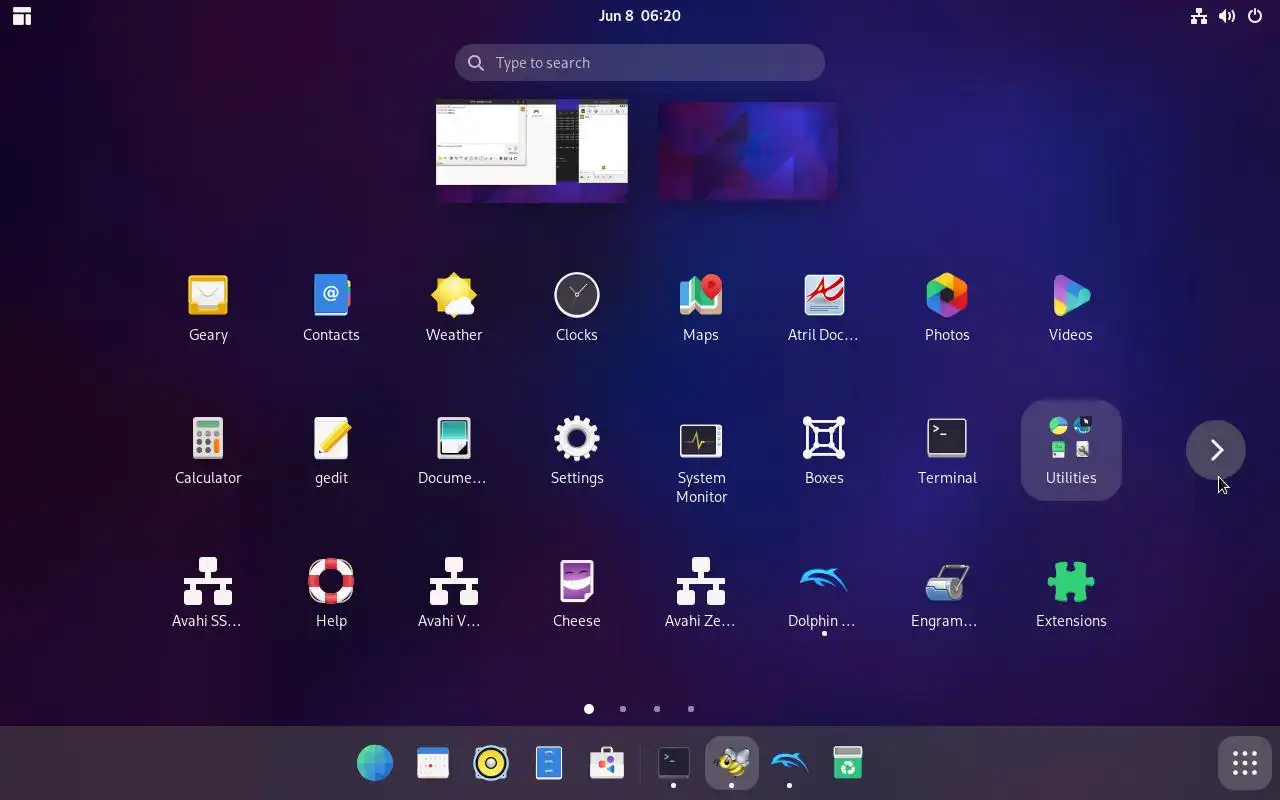Open the Calendar app in the dash
The height and width of the screenshot is (800, 1280).
pyautogui.click(x=433, y=764)
